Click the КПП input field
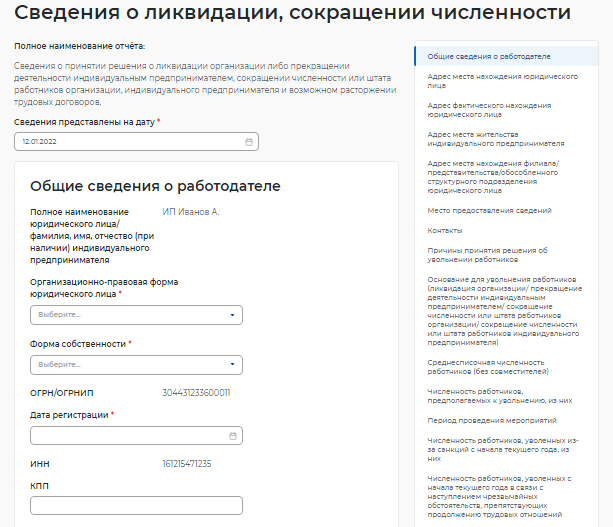Viewport: 613px width, 527px height. [136, 505]
